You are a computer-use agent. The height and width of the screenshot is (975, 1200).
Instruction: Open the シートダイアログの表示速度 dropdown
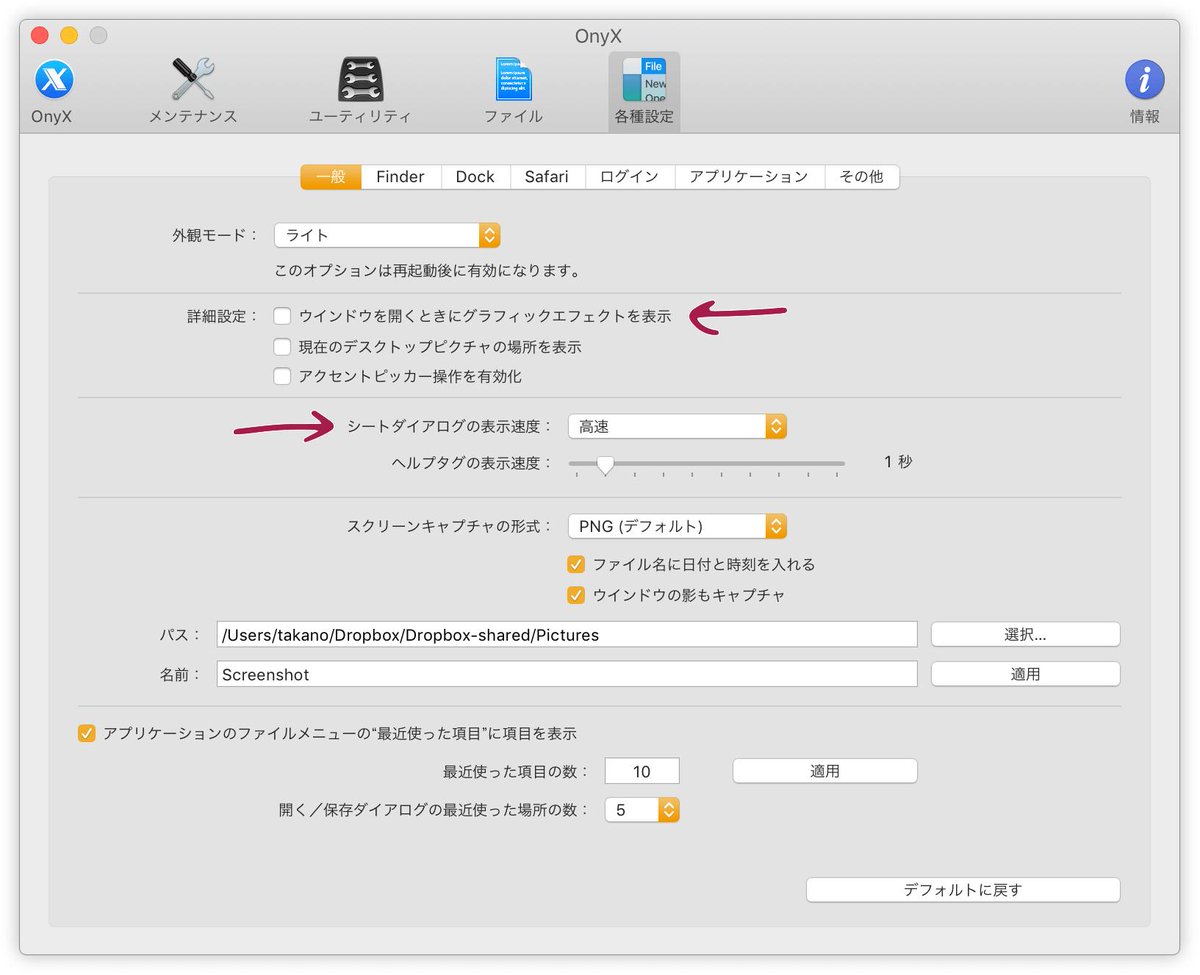pos(677,426)
